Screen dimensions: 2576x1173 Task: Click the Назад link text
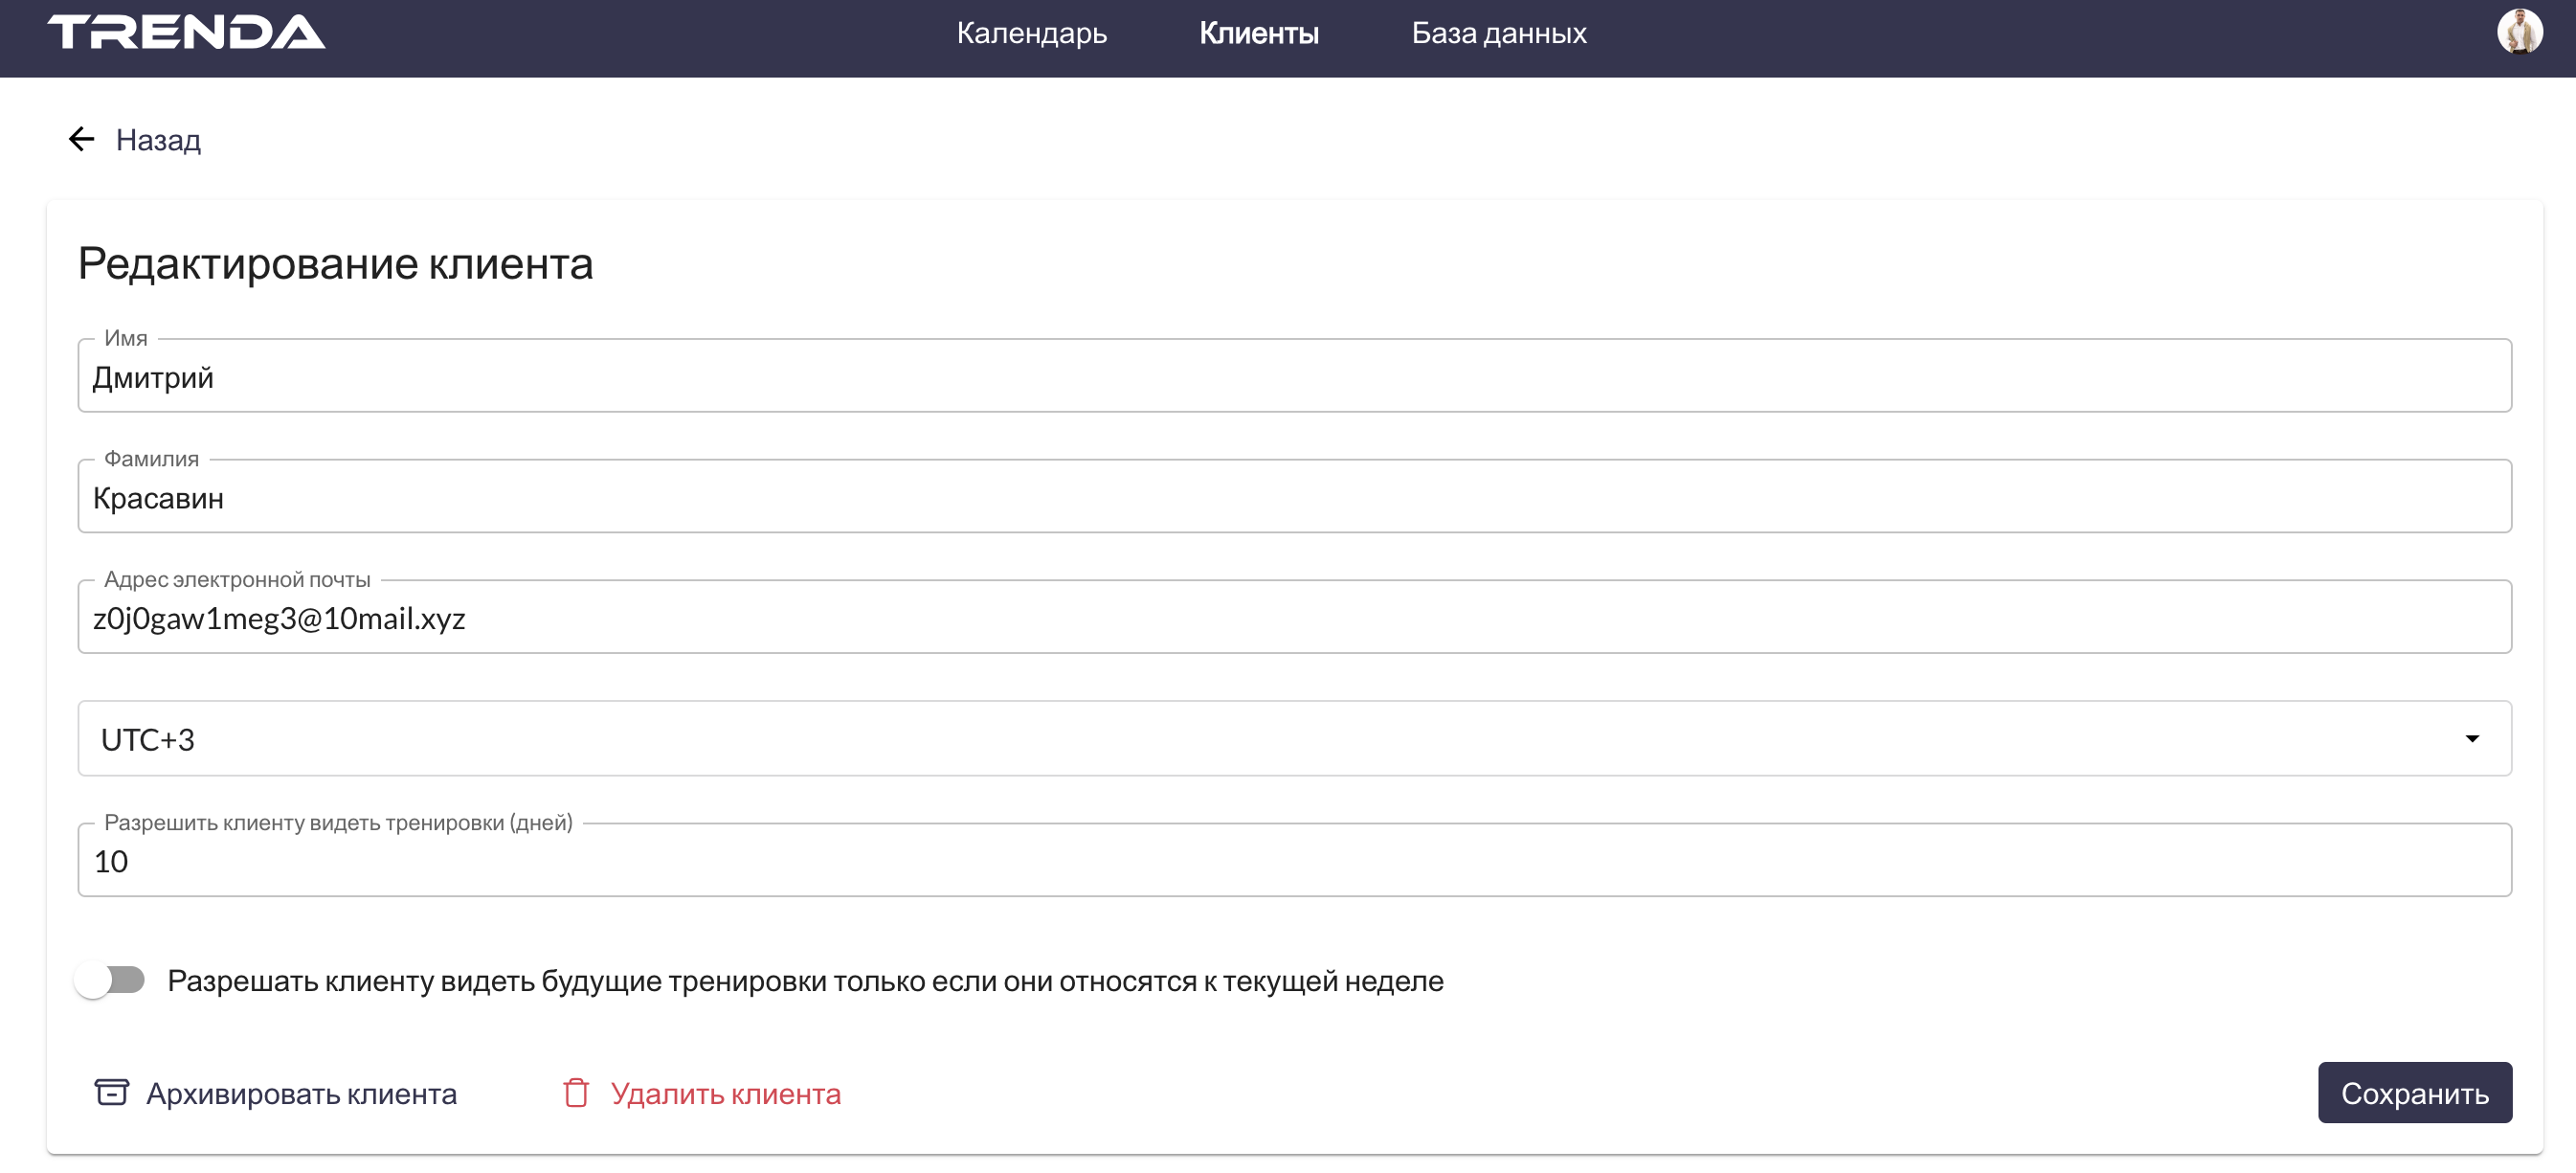(158, 140)
